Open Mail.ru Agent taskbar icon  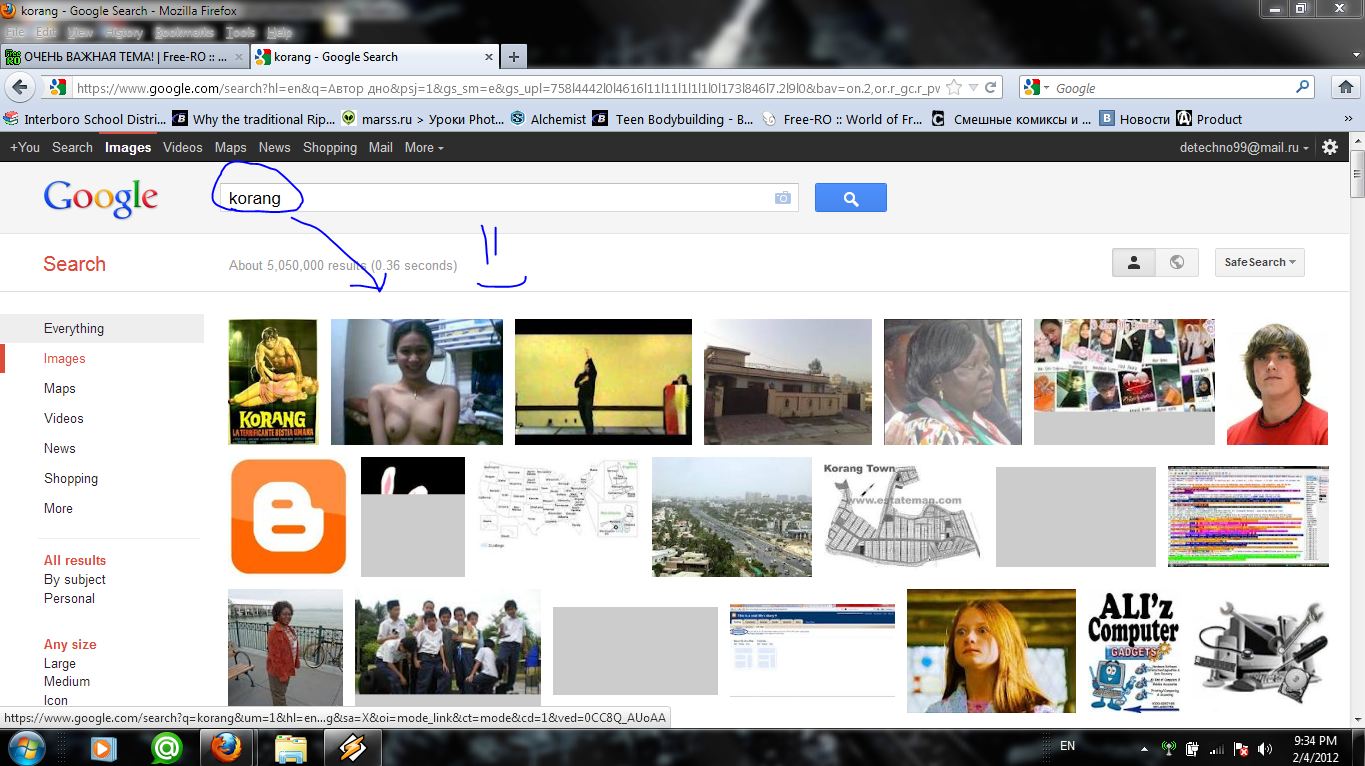166,748
